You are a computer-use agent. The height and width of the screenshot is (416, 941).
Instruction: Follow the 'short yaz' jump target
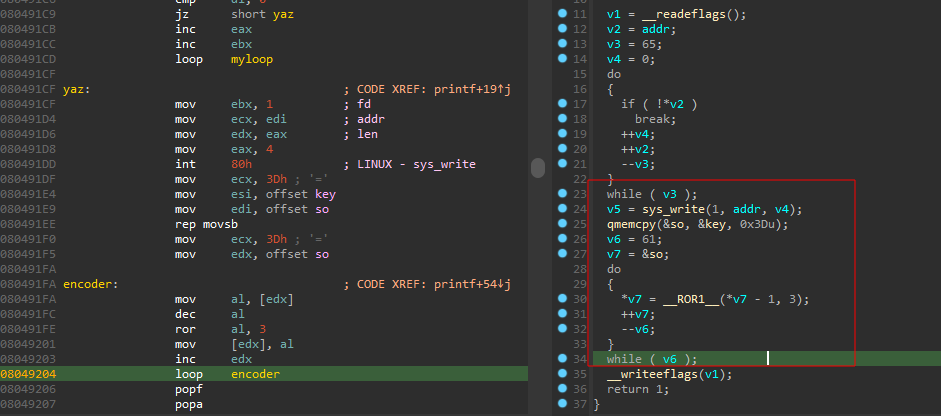pos(262,14)
